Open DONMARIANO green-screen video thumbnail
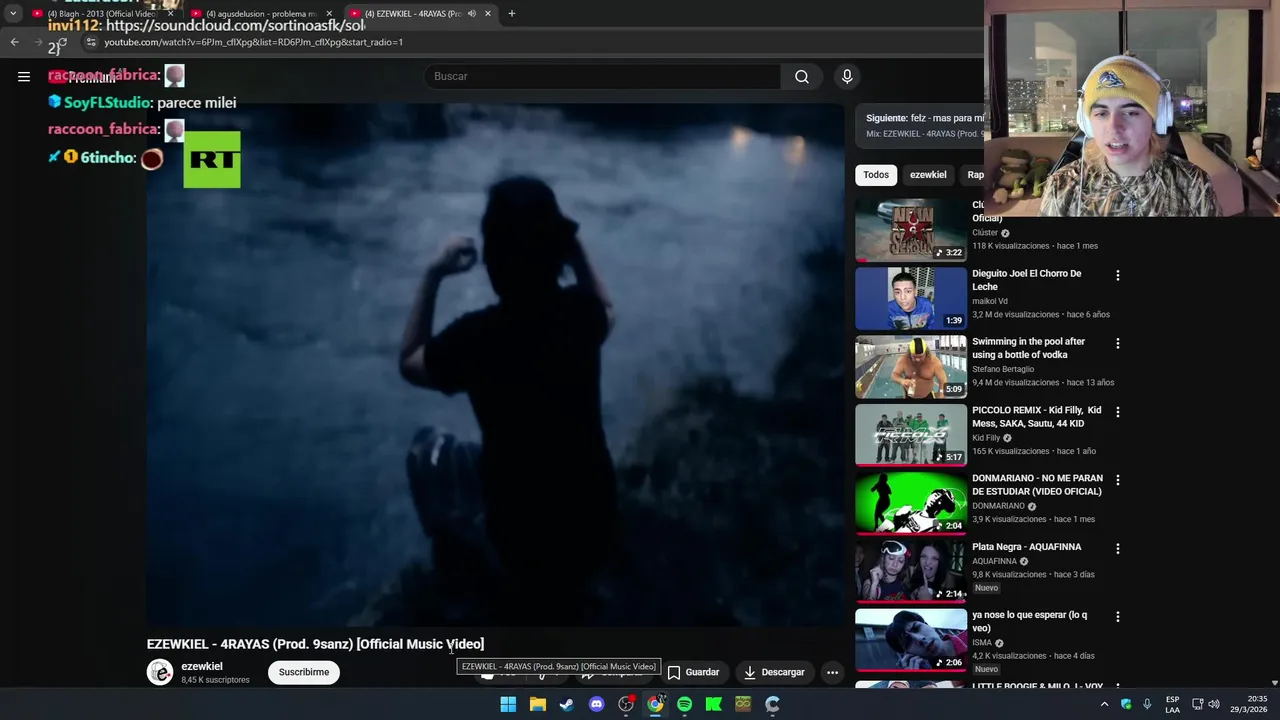 tap(911, 503)
